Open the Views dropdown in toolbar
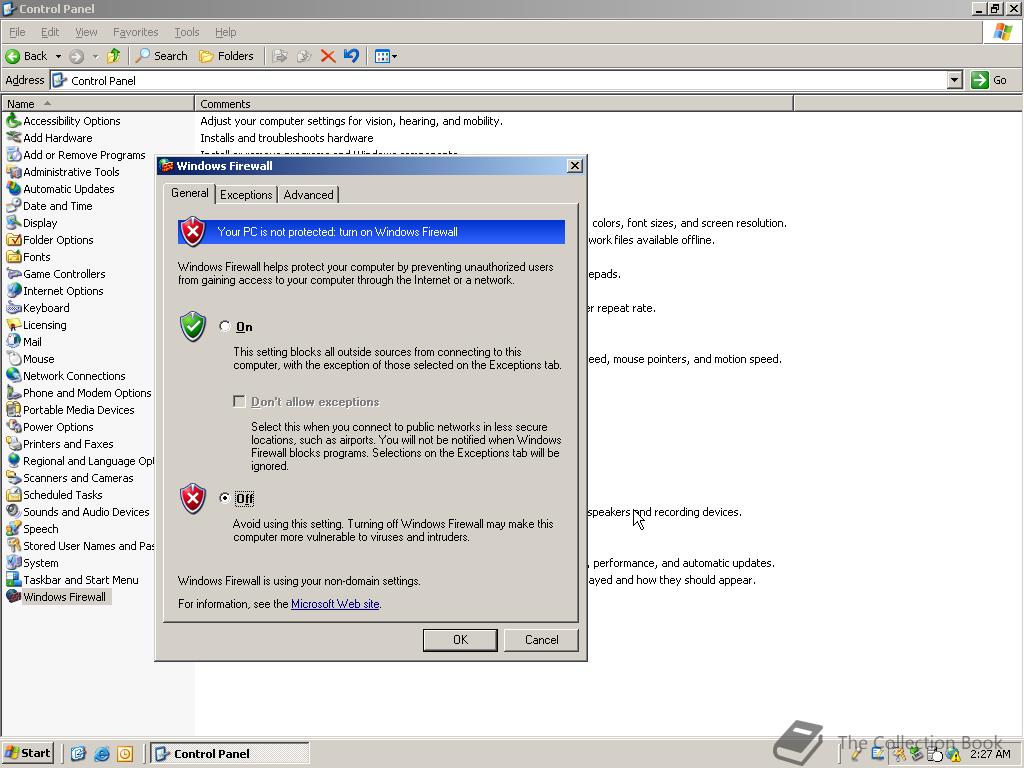The height and width of the screenshot is (768, 1024). click(x=386, y=56)
